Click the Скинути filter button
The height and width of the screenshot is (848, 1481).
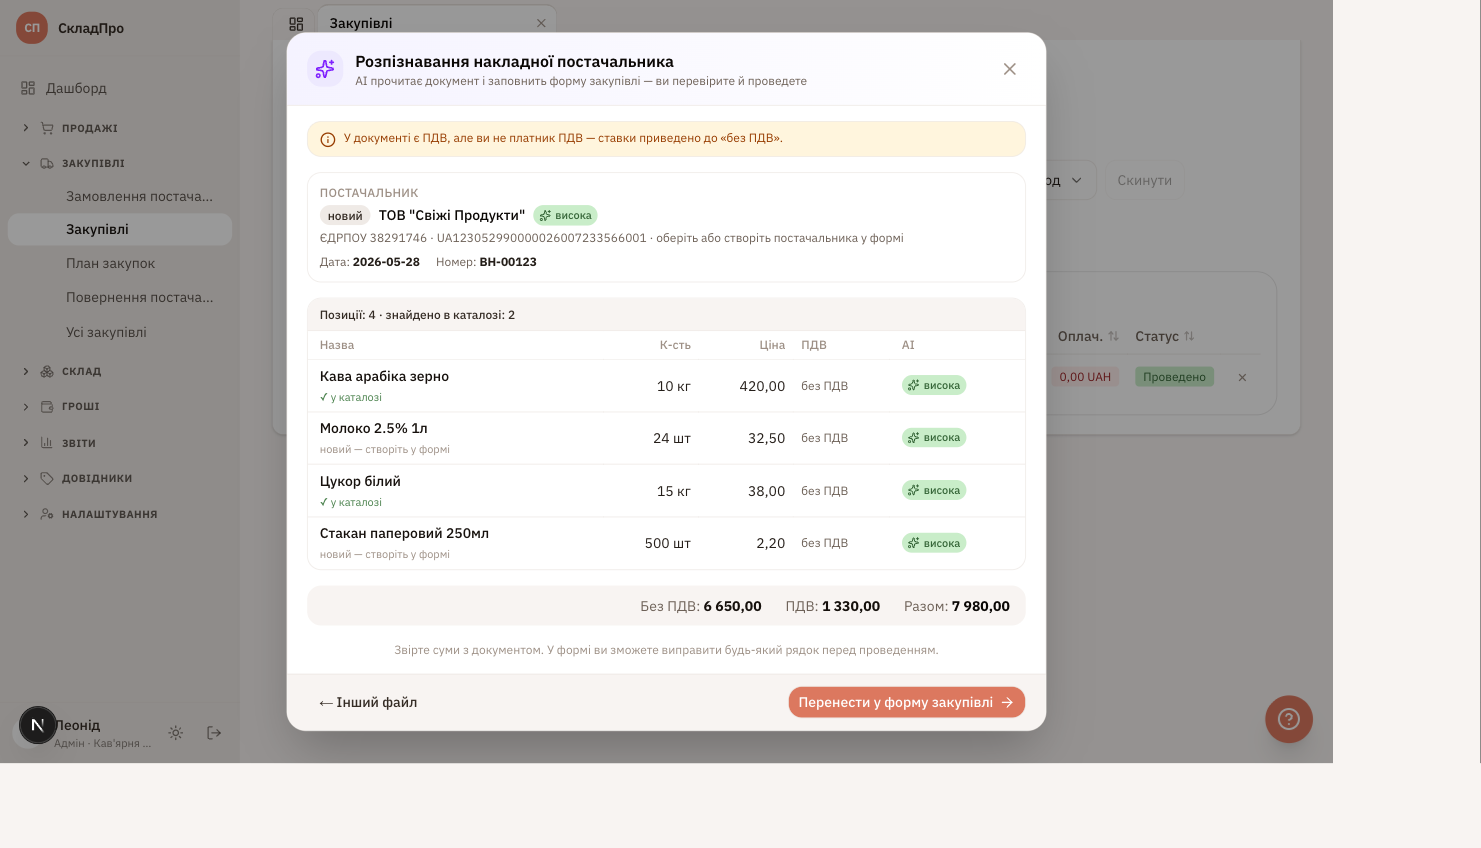(1144, 180)
